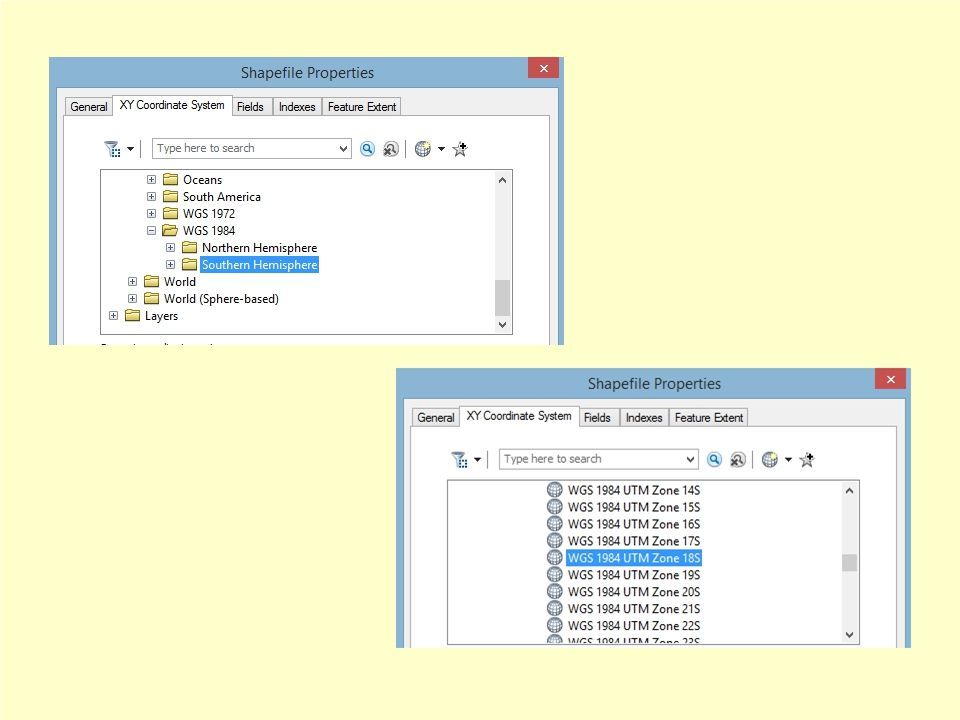The image size is (960, 720).
Task: Expand World (Sphere-based) folder
Action: [132, 299]
